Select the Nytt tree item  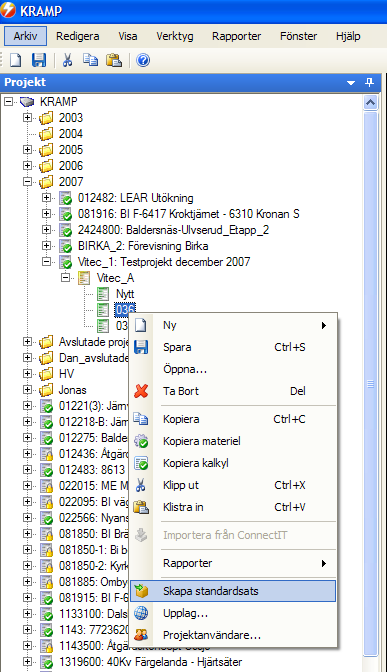pyautogui.click(x=125, y=294)
